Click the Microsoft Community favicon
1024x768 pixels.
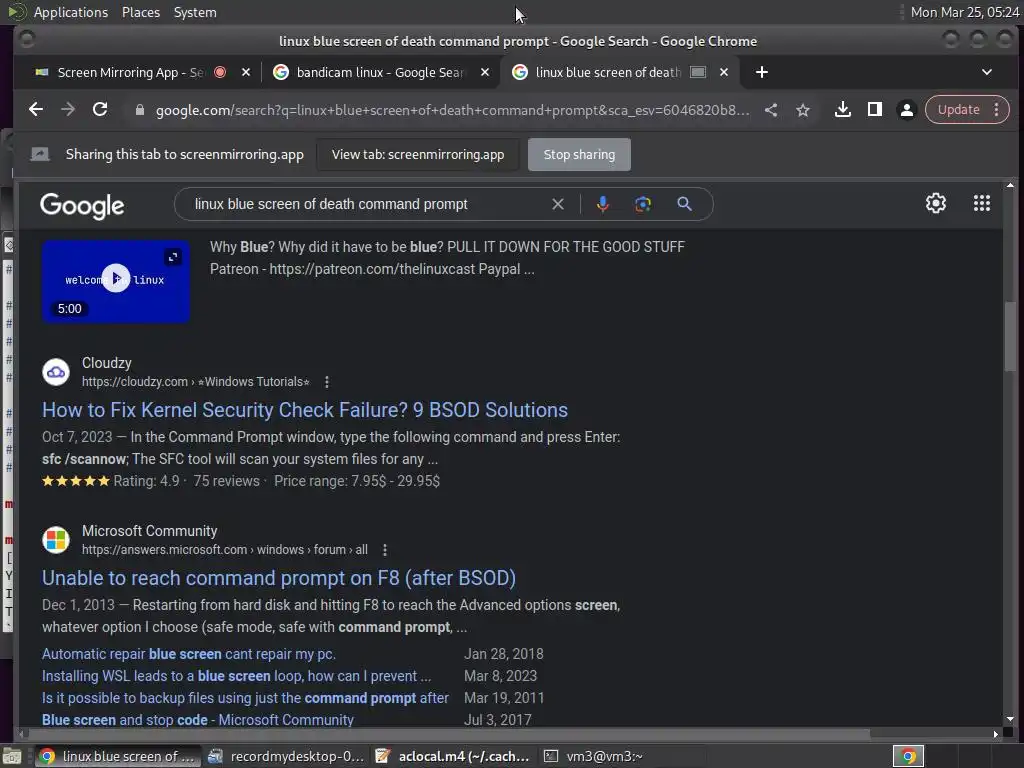(56, 540)
